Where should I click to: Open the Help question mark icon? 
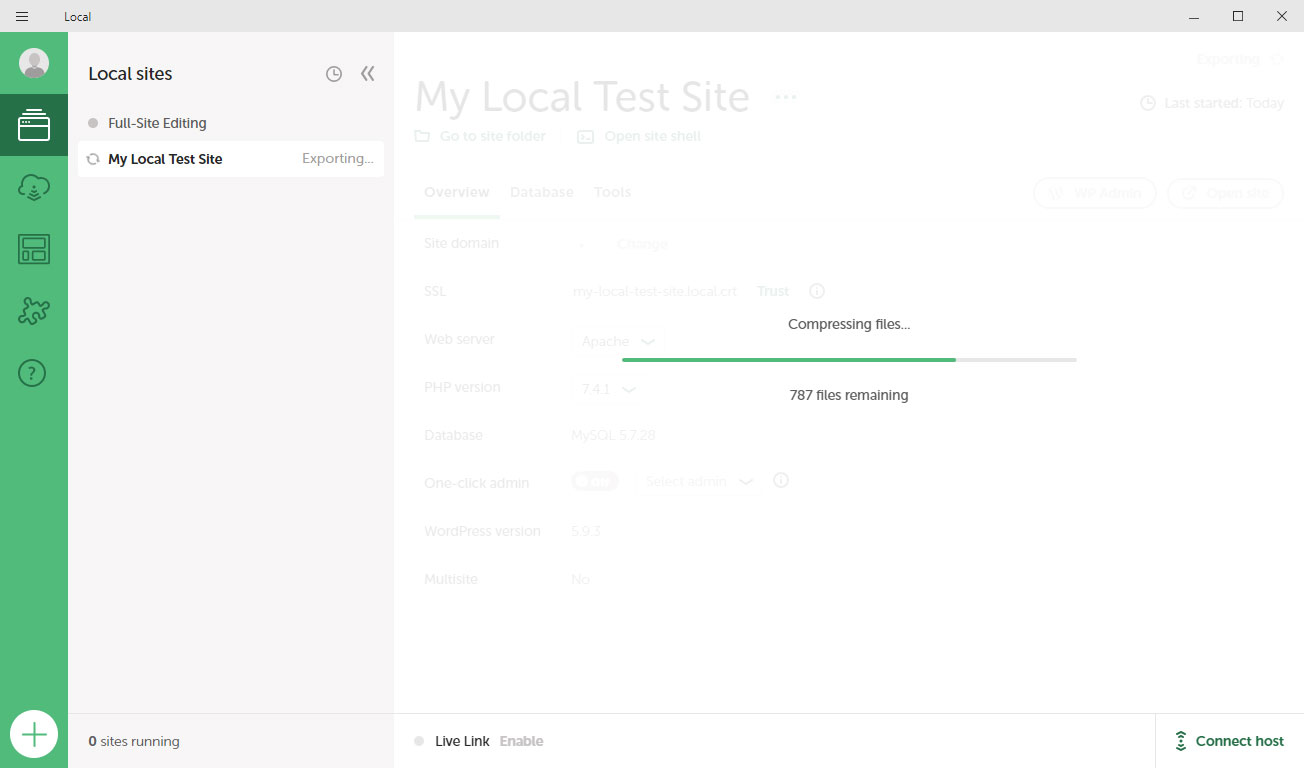(33, 373)
